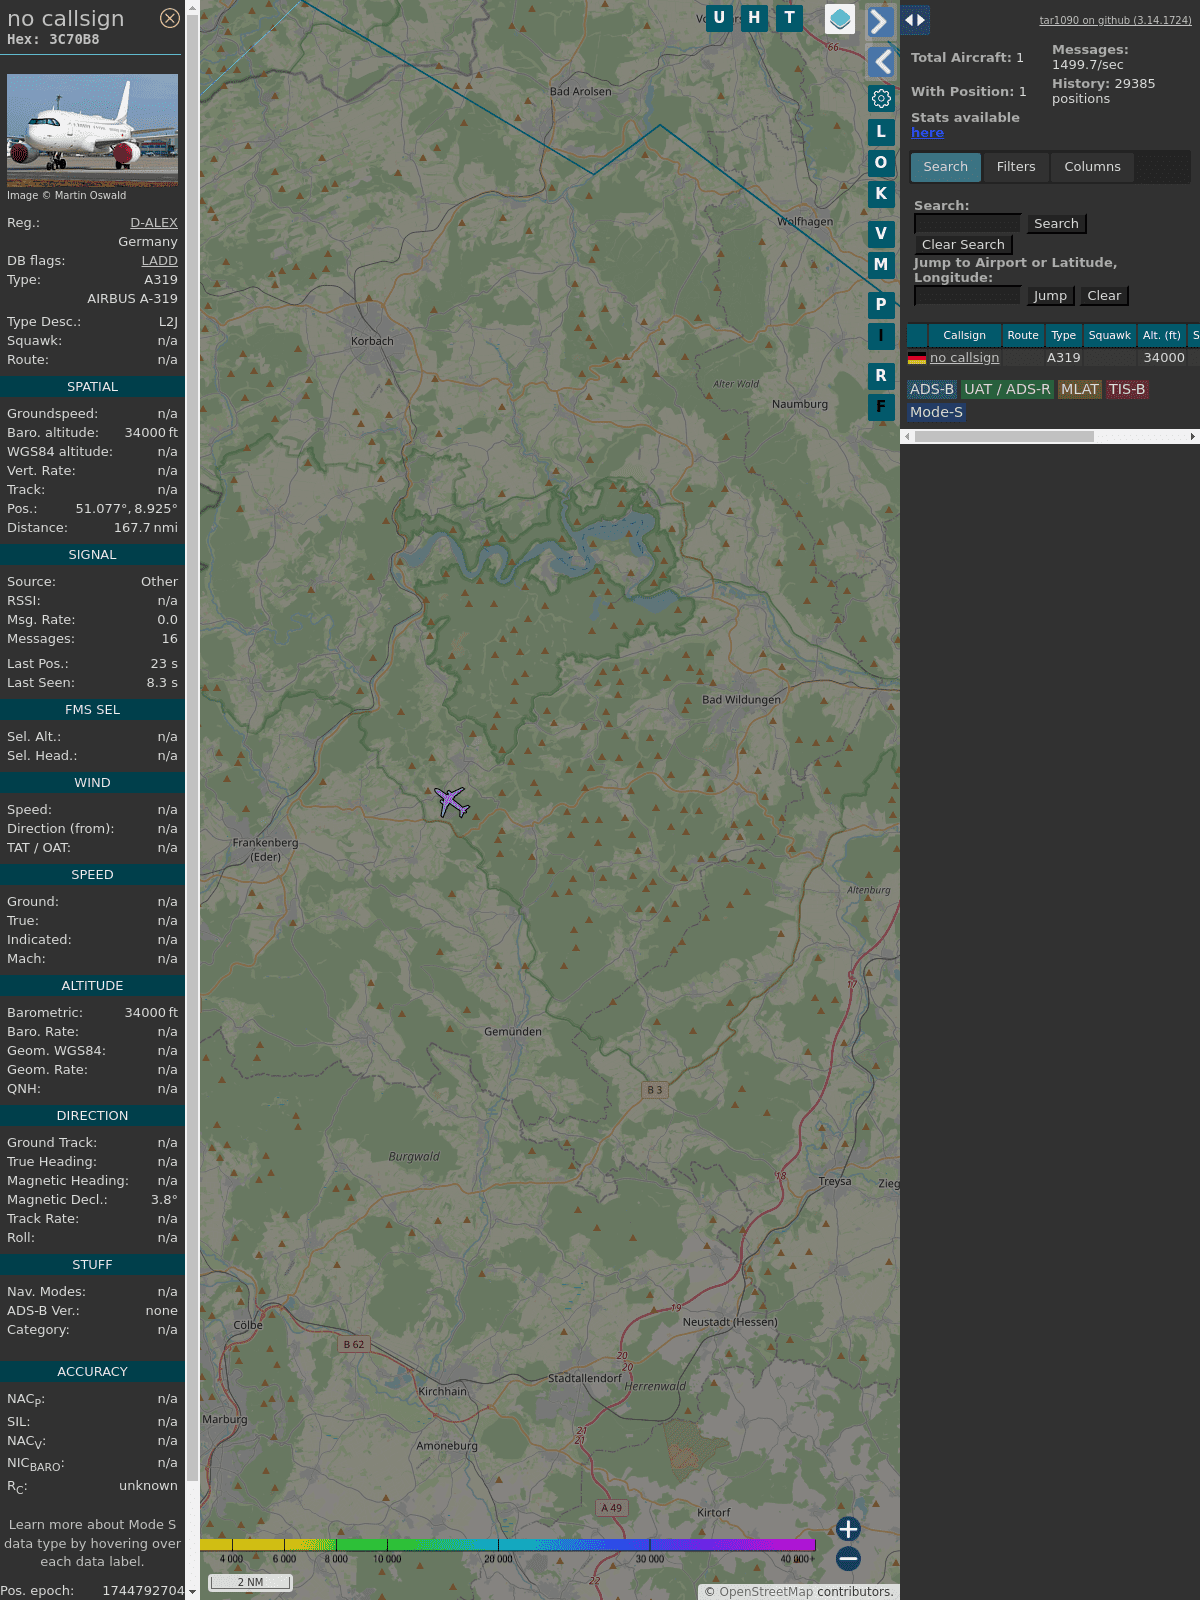
Task: Toggle the P map button
Action: [x=881, y=305]
